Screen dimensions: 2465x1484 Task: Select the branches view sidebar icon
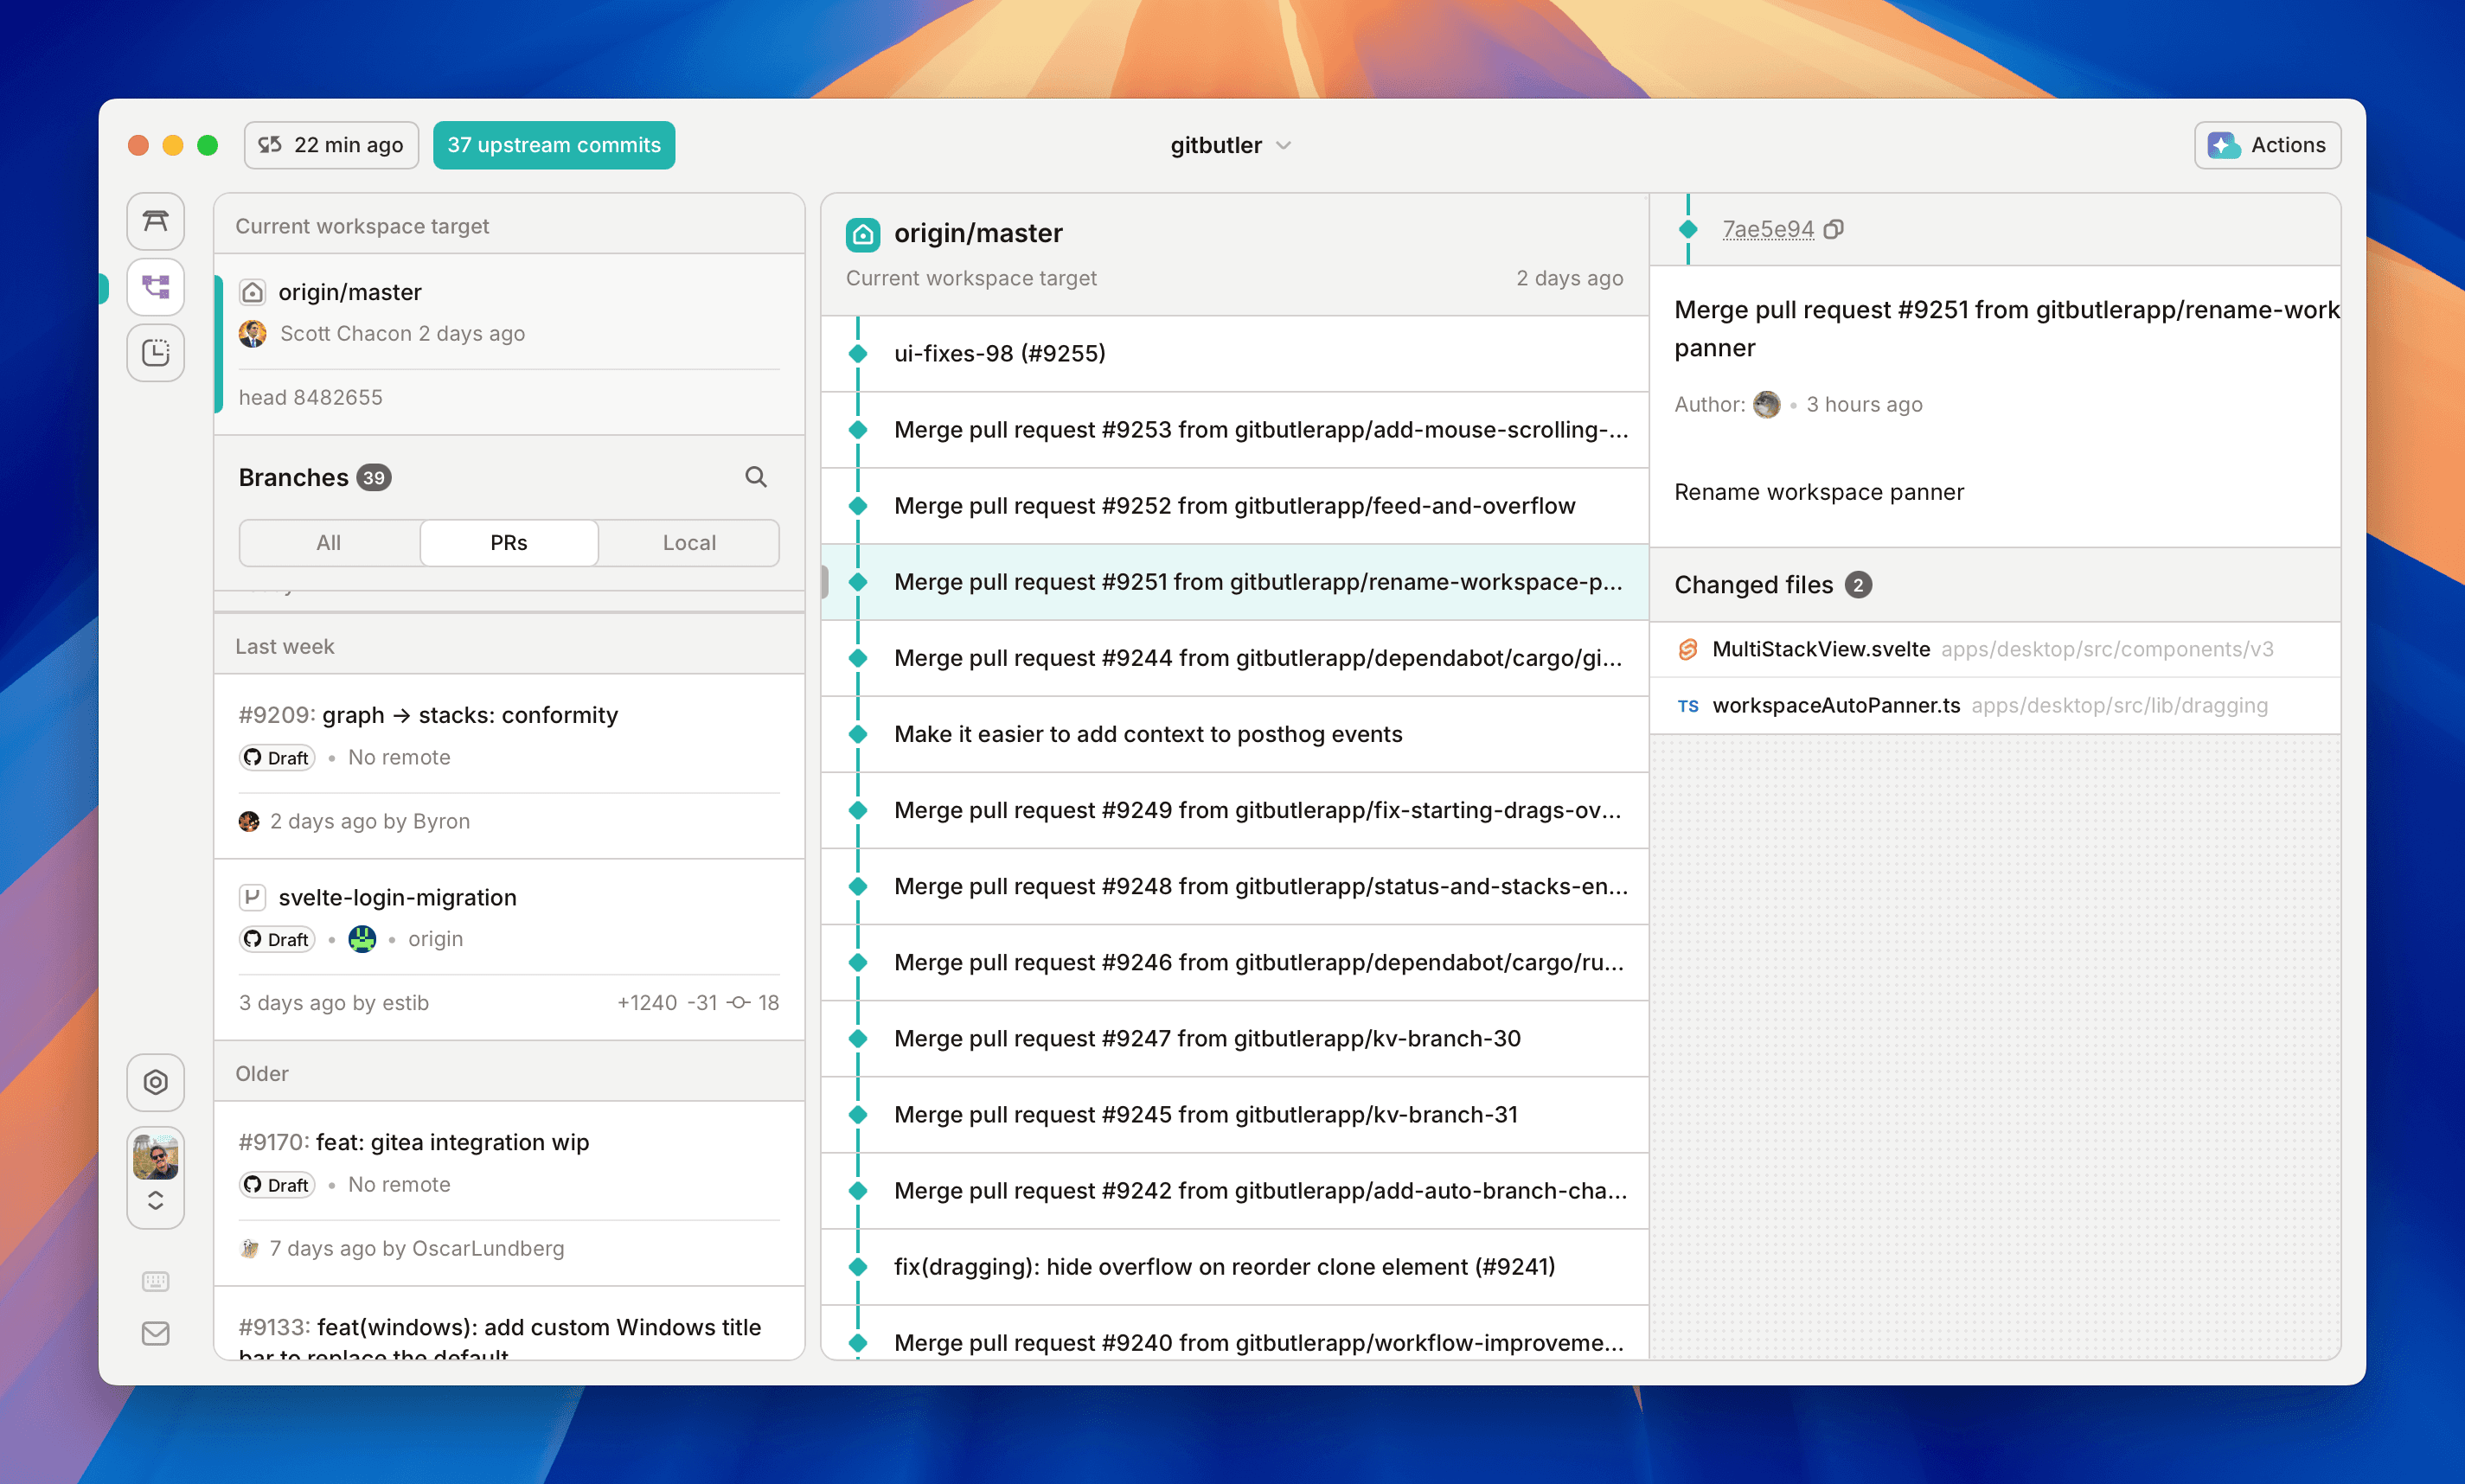tap(155, 288)
